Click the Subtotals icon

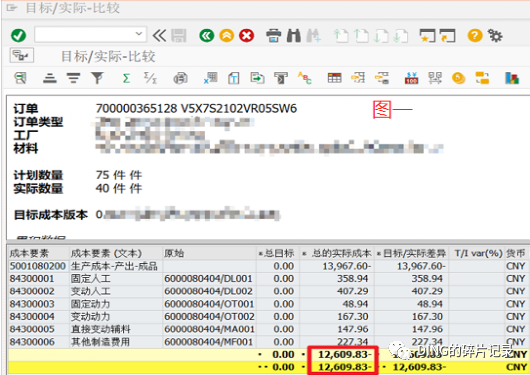click(x=150, y=78)
